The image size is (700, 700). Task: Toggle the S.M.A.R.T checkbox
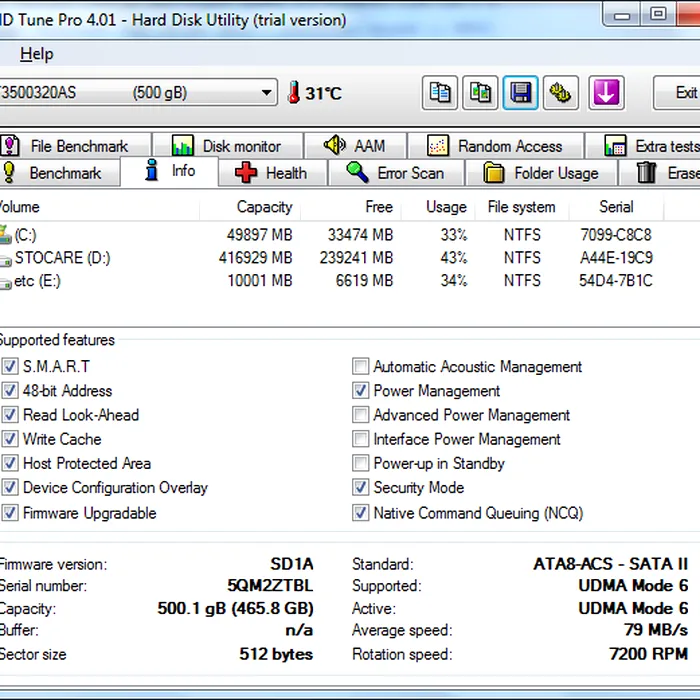10,367
